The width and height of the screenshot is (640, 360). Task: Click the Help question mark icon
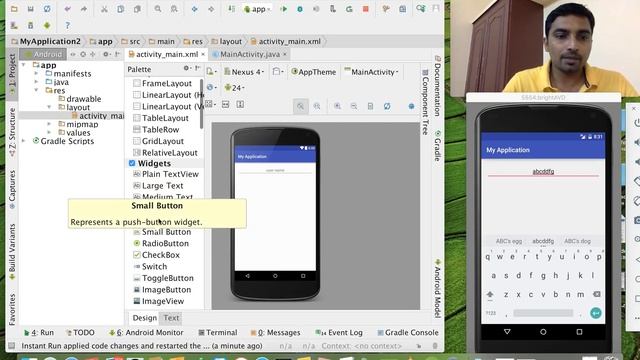pos(67,26)
